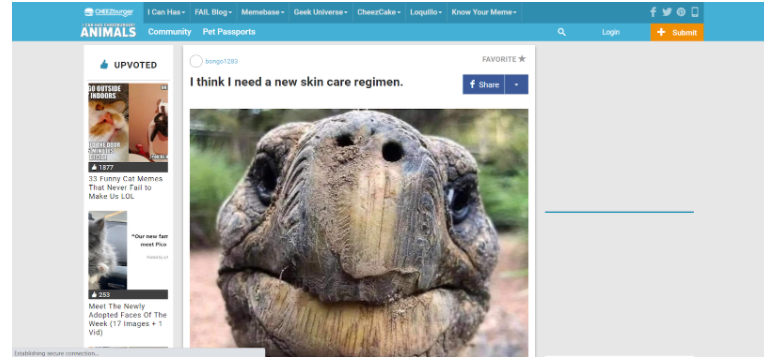Share post via Facebook Share button
This screenshot has width=767, height=362.
(x=484, y=84)
